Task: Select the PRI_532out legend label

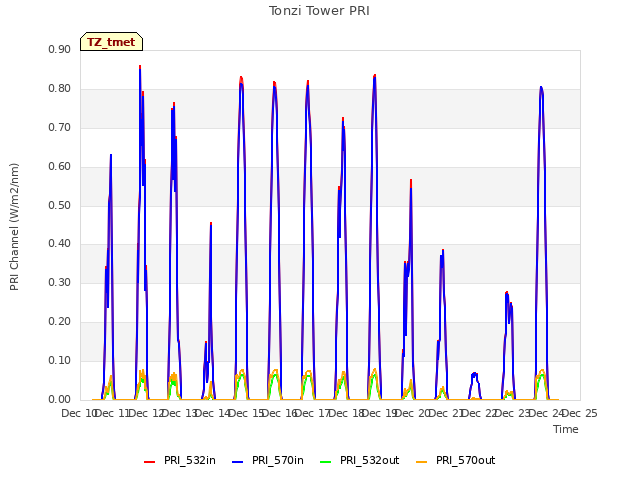Action: [369, 460]
